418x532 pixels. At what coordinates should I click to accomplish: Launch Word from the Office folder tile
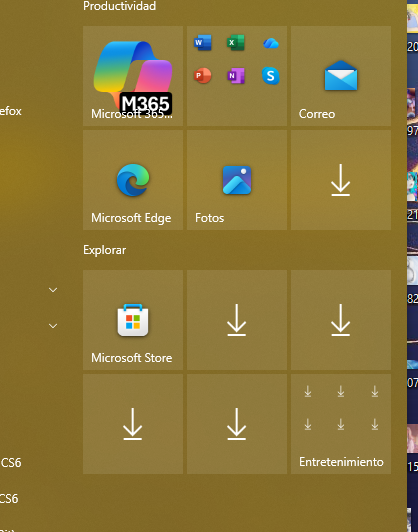pyautogui.click(x=203, y=43)
